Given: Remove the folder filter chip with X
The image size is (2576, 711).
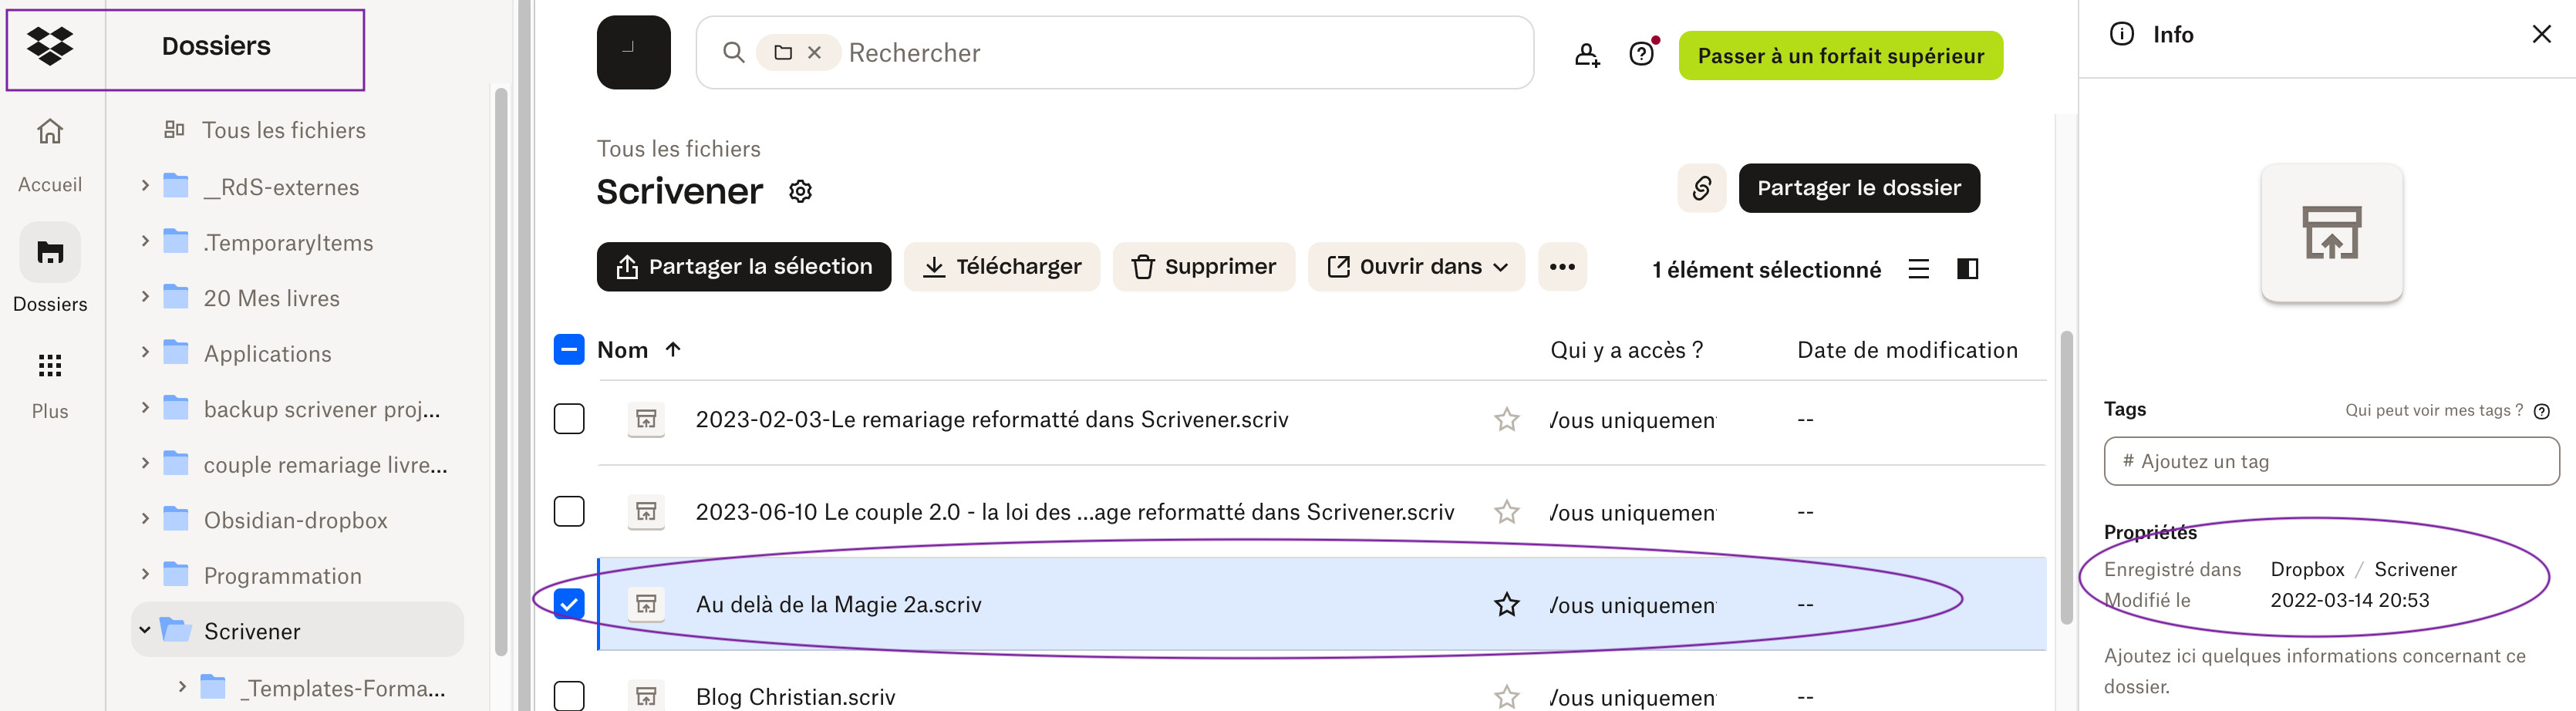Looking at the screenshot, I should pos(815,52).
